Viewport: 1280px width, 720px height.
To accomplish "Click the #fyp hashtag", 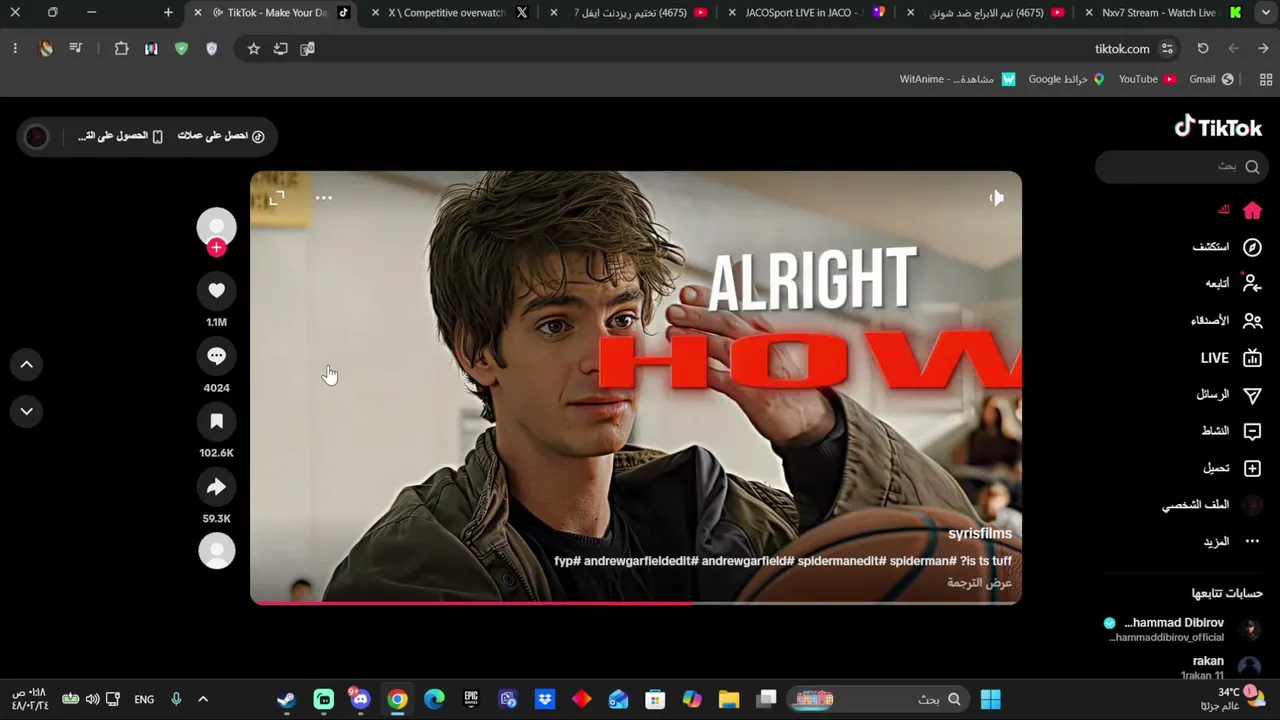I will coord(567,561).
